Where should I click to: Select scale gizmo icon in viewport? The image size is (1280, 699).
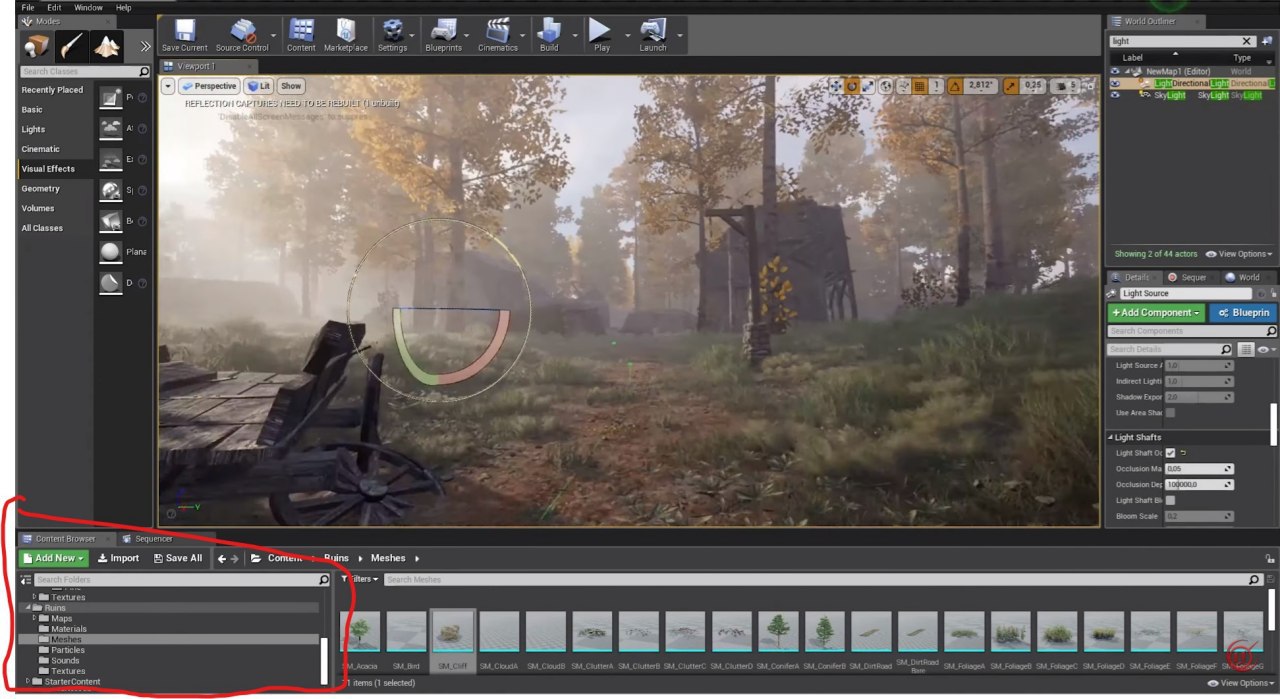pos(868,86)
